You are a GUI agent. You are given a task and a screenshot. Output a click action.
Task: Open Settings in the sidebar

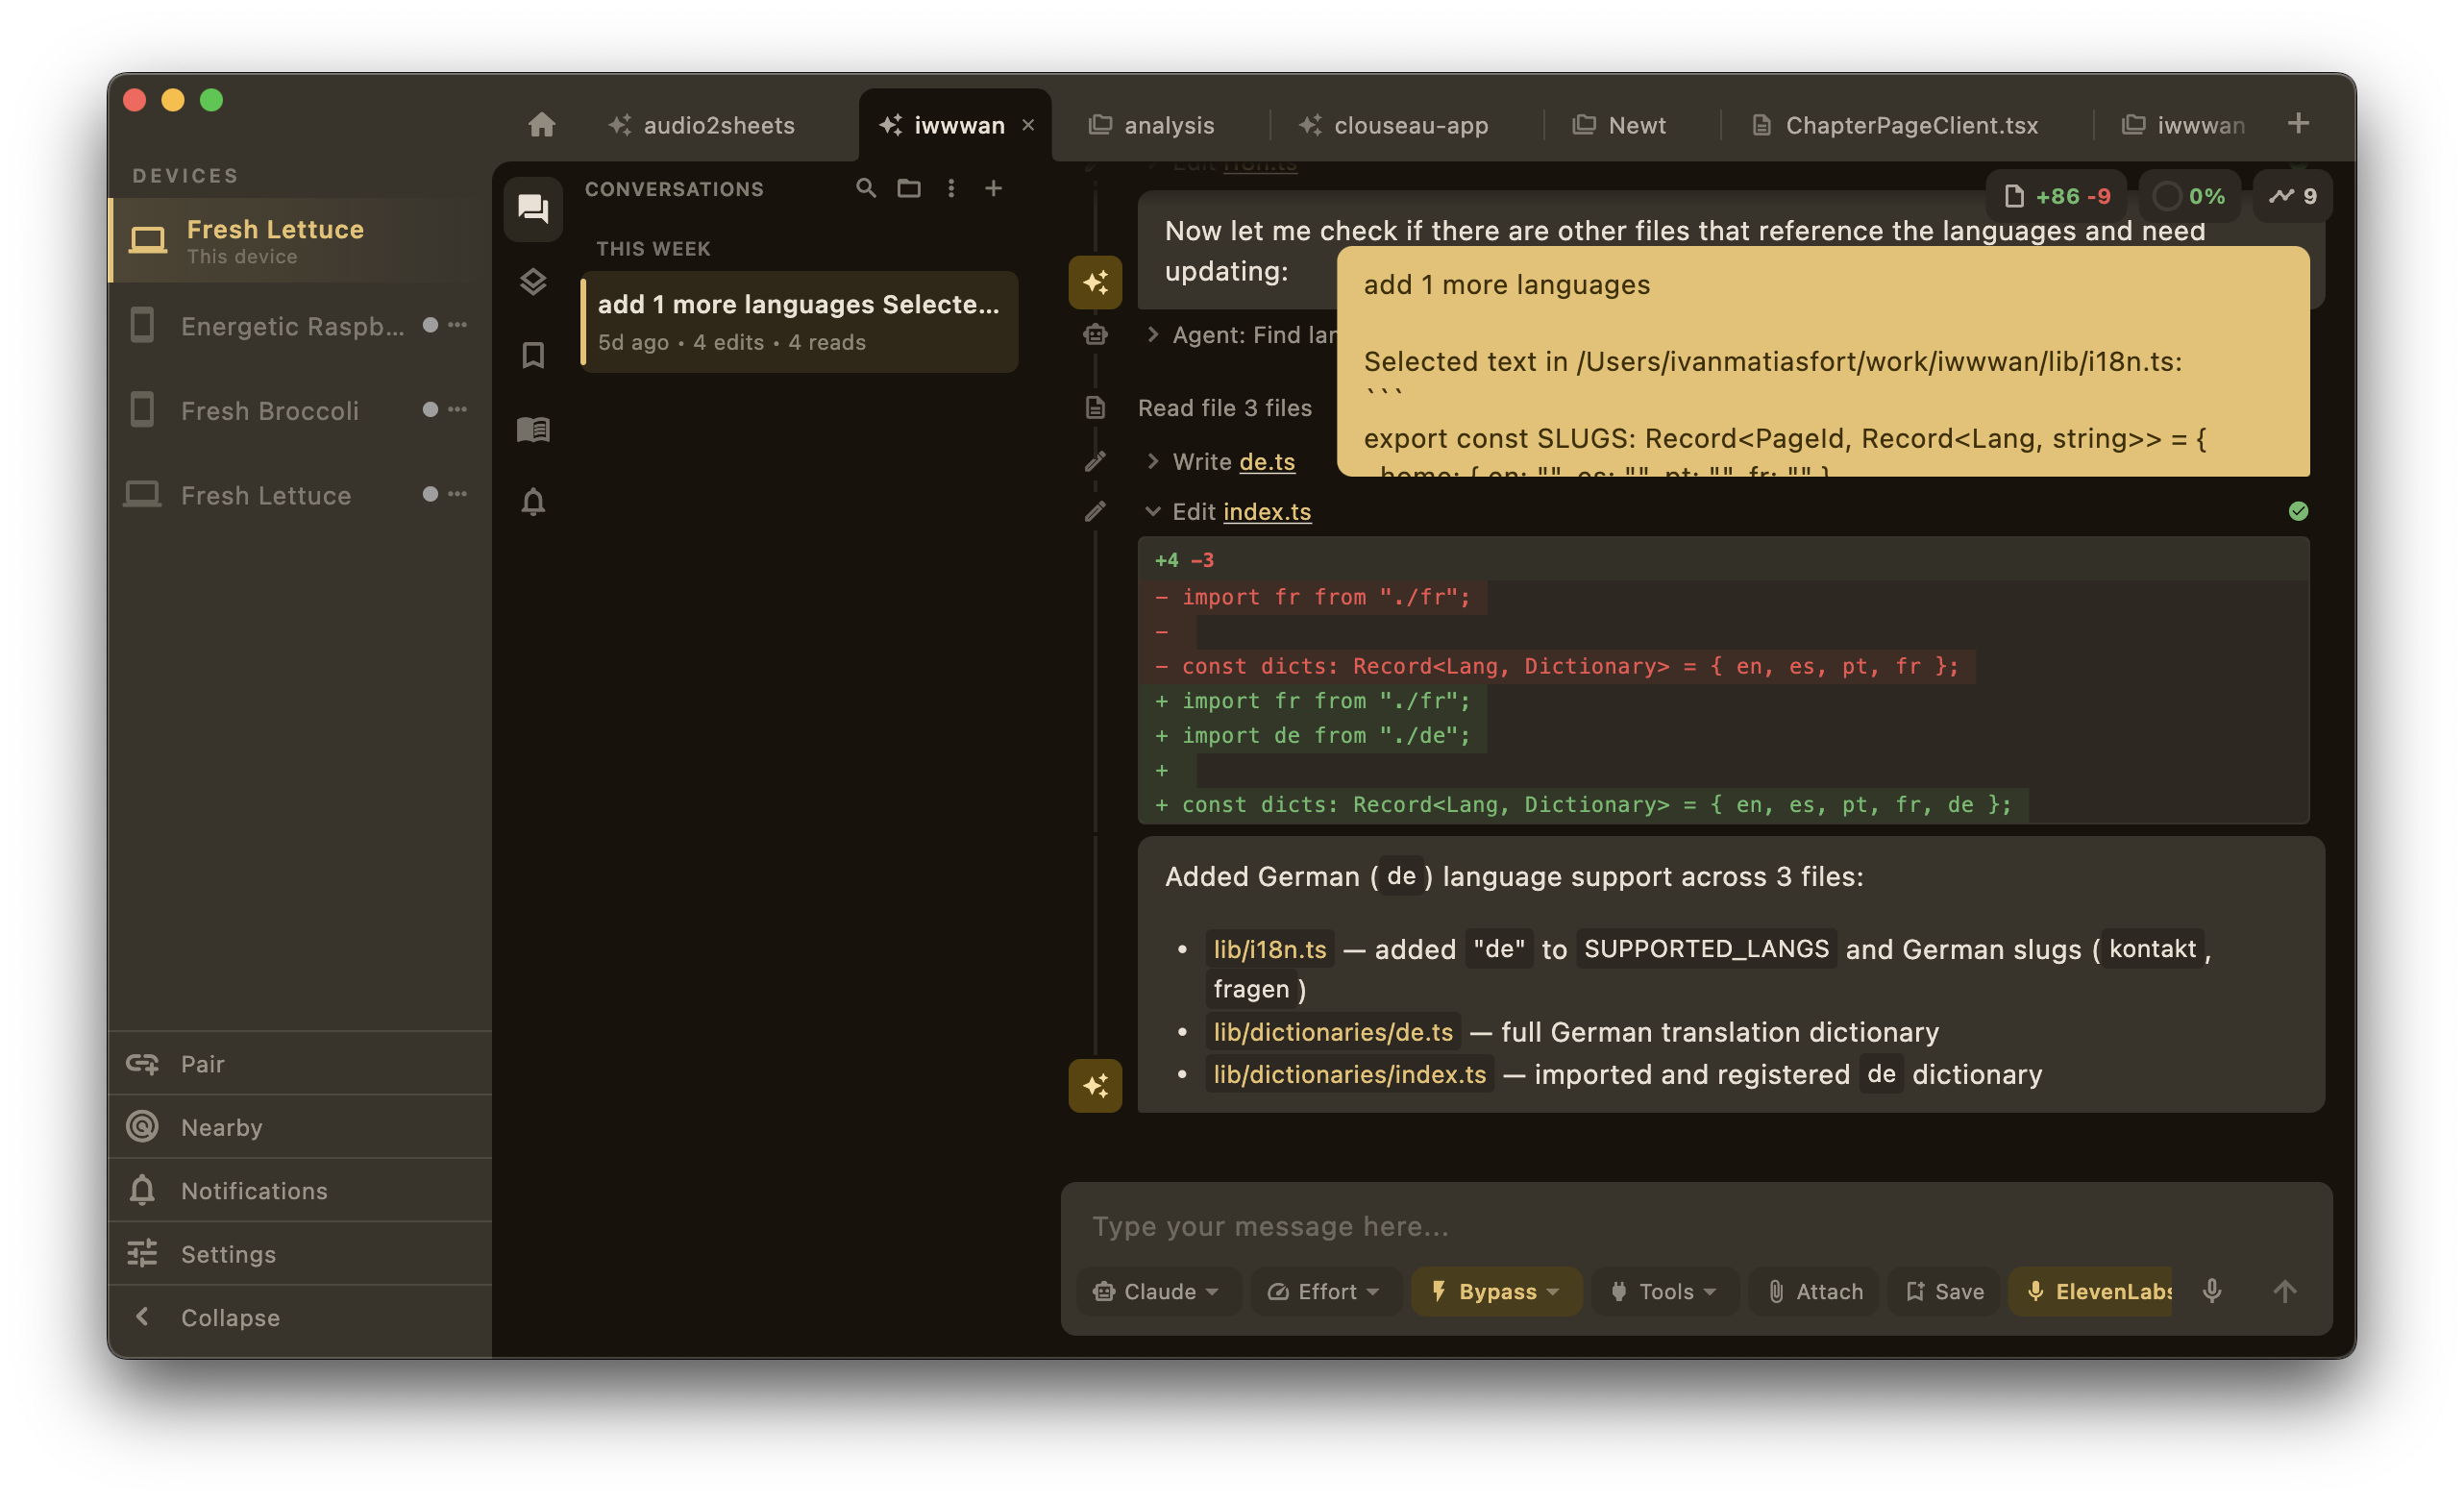pyautogui.click(x=300, y=1253)
